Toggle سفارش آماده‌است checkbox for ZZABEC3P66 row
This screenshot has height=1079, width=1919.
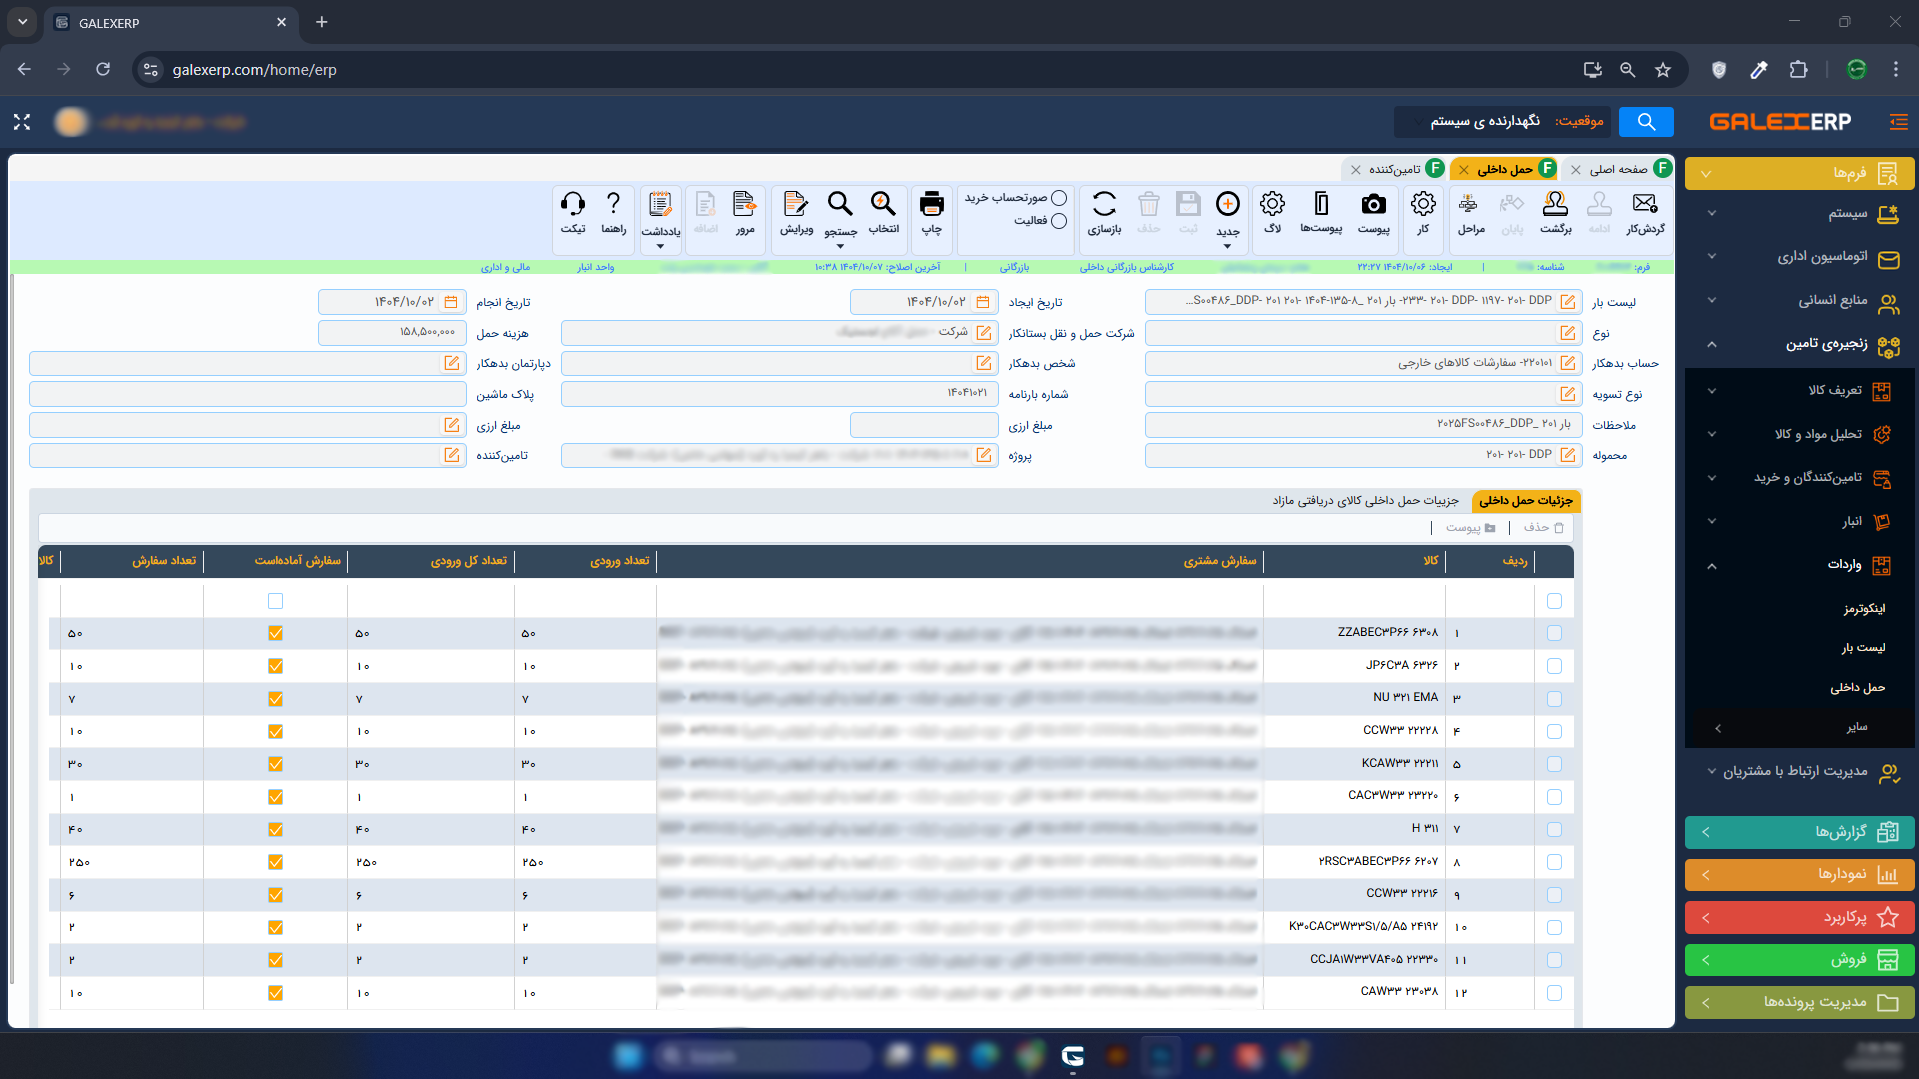click(x=275, y=633)
